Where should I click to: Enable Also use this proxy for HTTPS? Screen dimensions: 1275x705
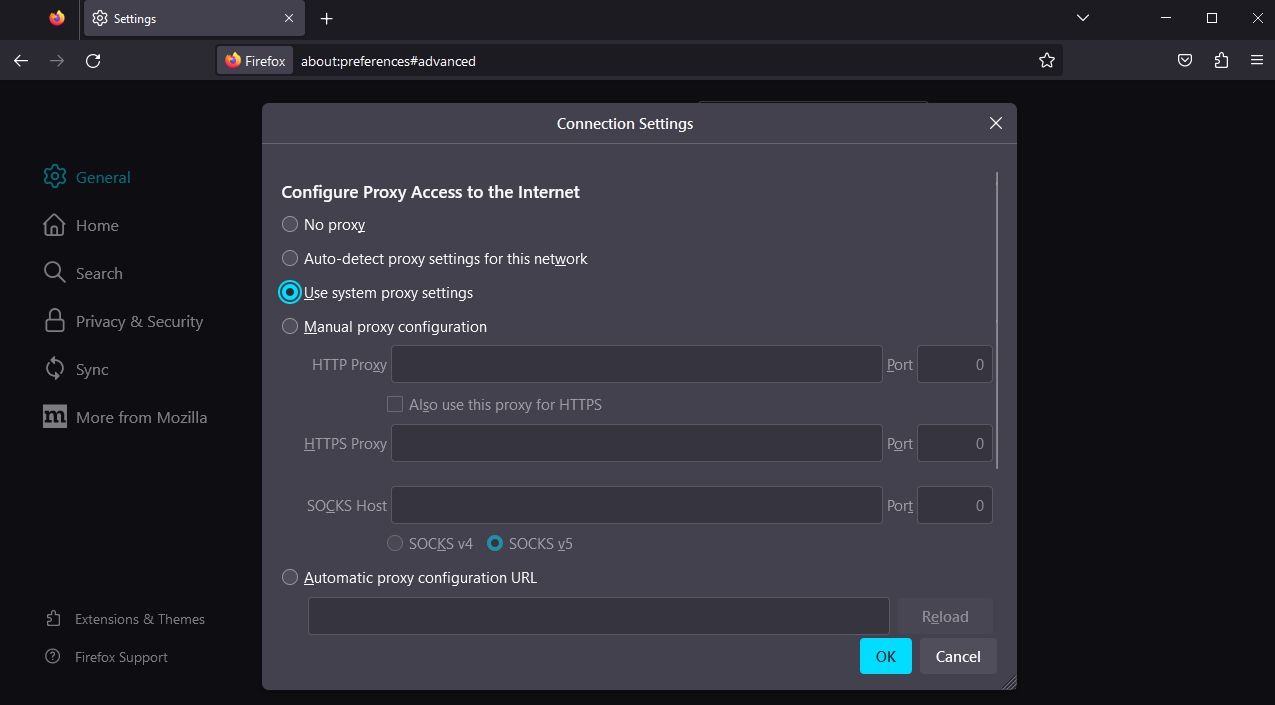(x=395, y=404)
